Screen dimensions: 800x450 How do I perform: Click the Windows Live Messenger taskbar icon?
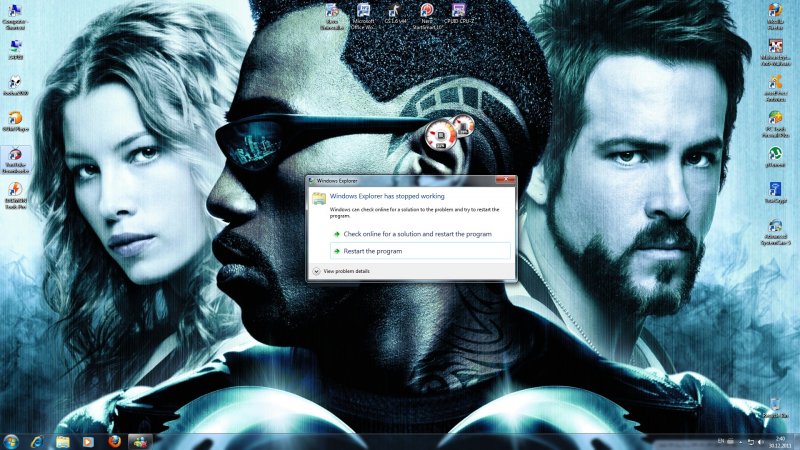coord(140,441)
